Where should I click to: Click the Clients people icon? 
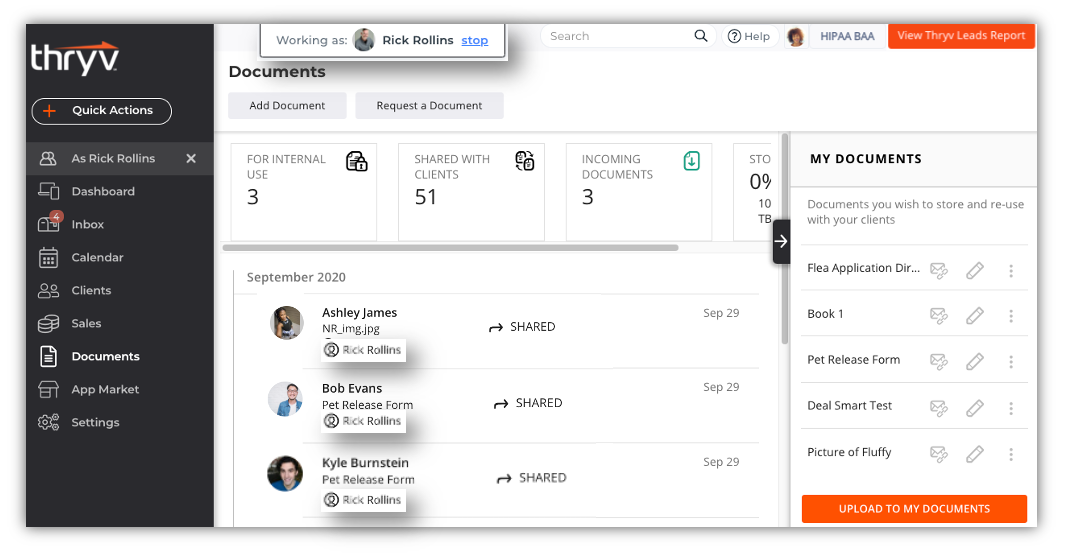[49, 290]
